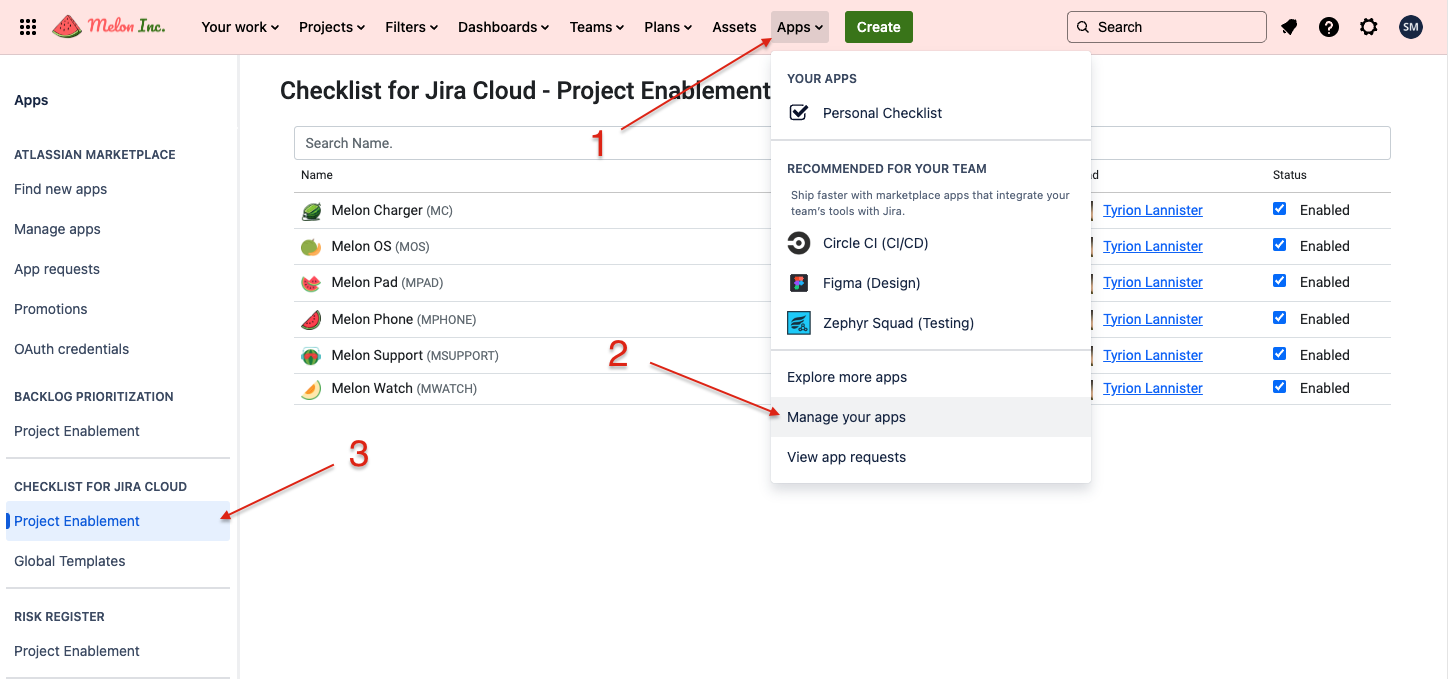The image size is (1448, 679).
Task: Choose View app requests from menu
Action: click(x=846, y=457)
